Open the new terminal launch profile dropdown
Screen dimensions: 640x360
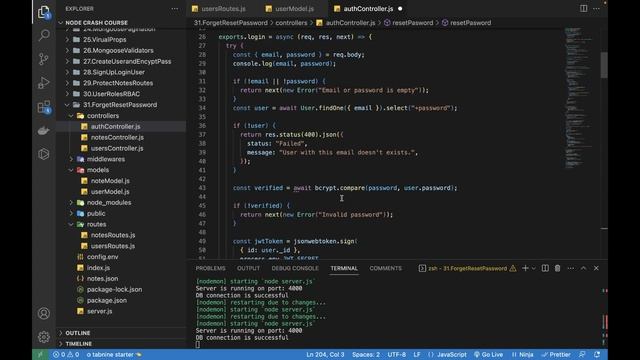533,268
